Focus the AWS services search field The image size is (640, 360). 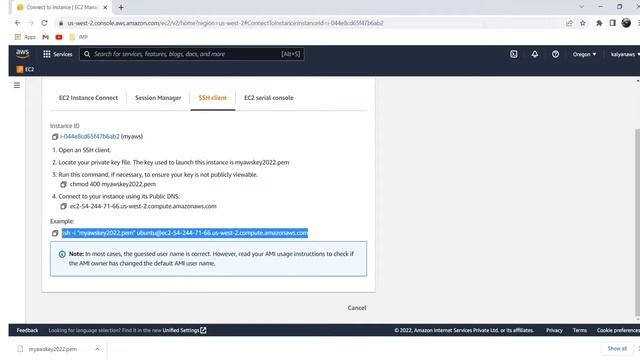tap(191, 54)
